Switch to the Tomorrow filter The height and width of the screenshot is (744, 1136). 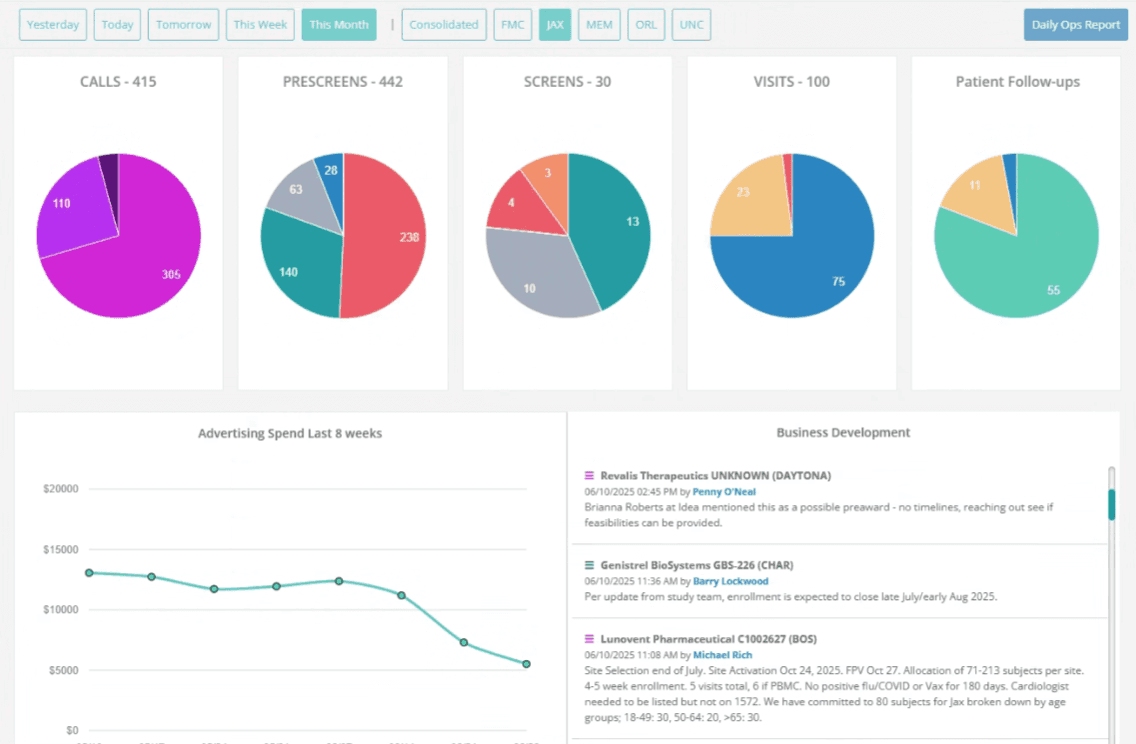pyautogui.click(x=183, y=25)
